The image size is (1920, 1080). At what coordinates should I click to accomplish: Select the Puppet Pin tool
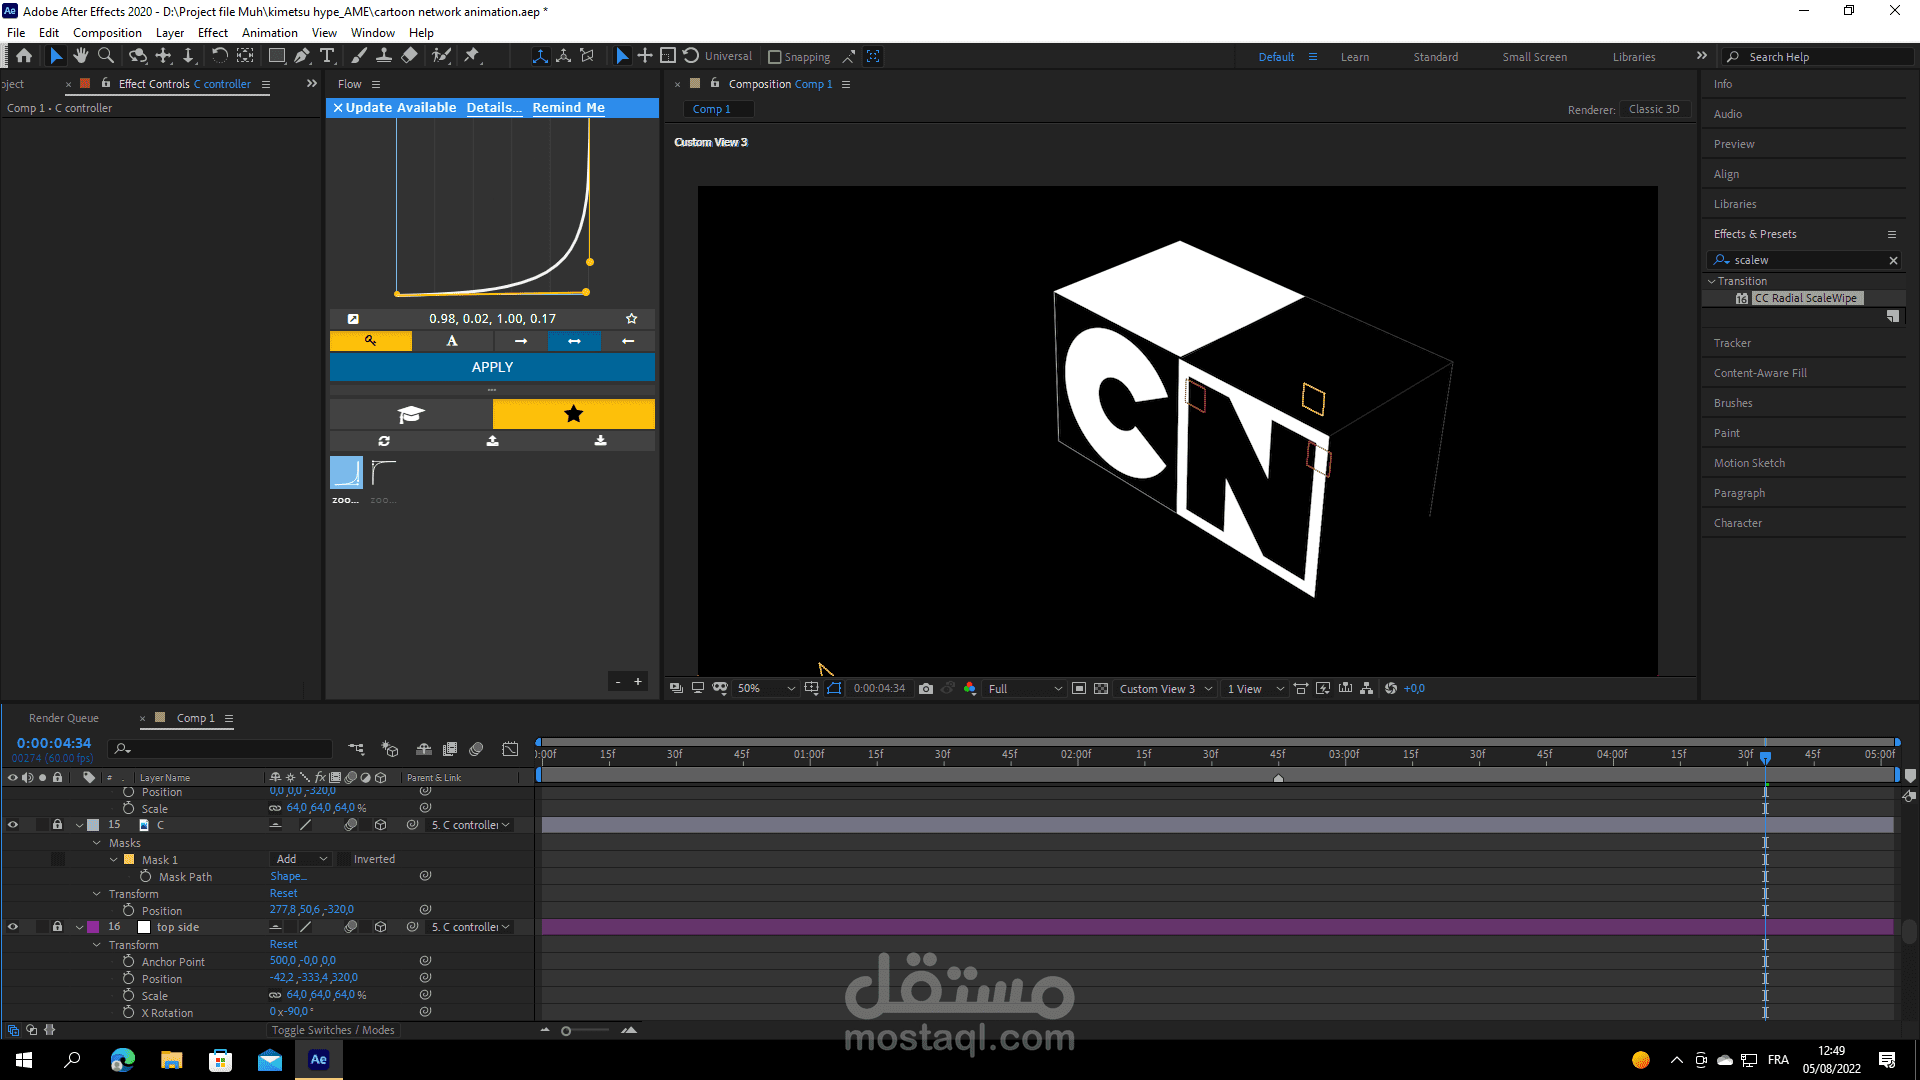coord(472,56)
